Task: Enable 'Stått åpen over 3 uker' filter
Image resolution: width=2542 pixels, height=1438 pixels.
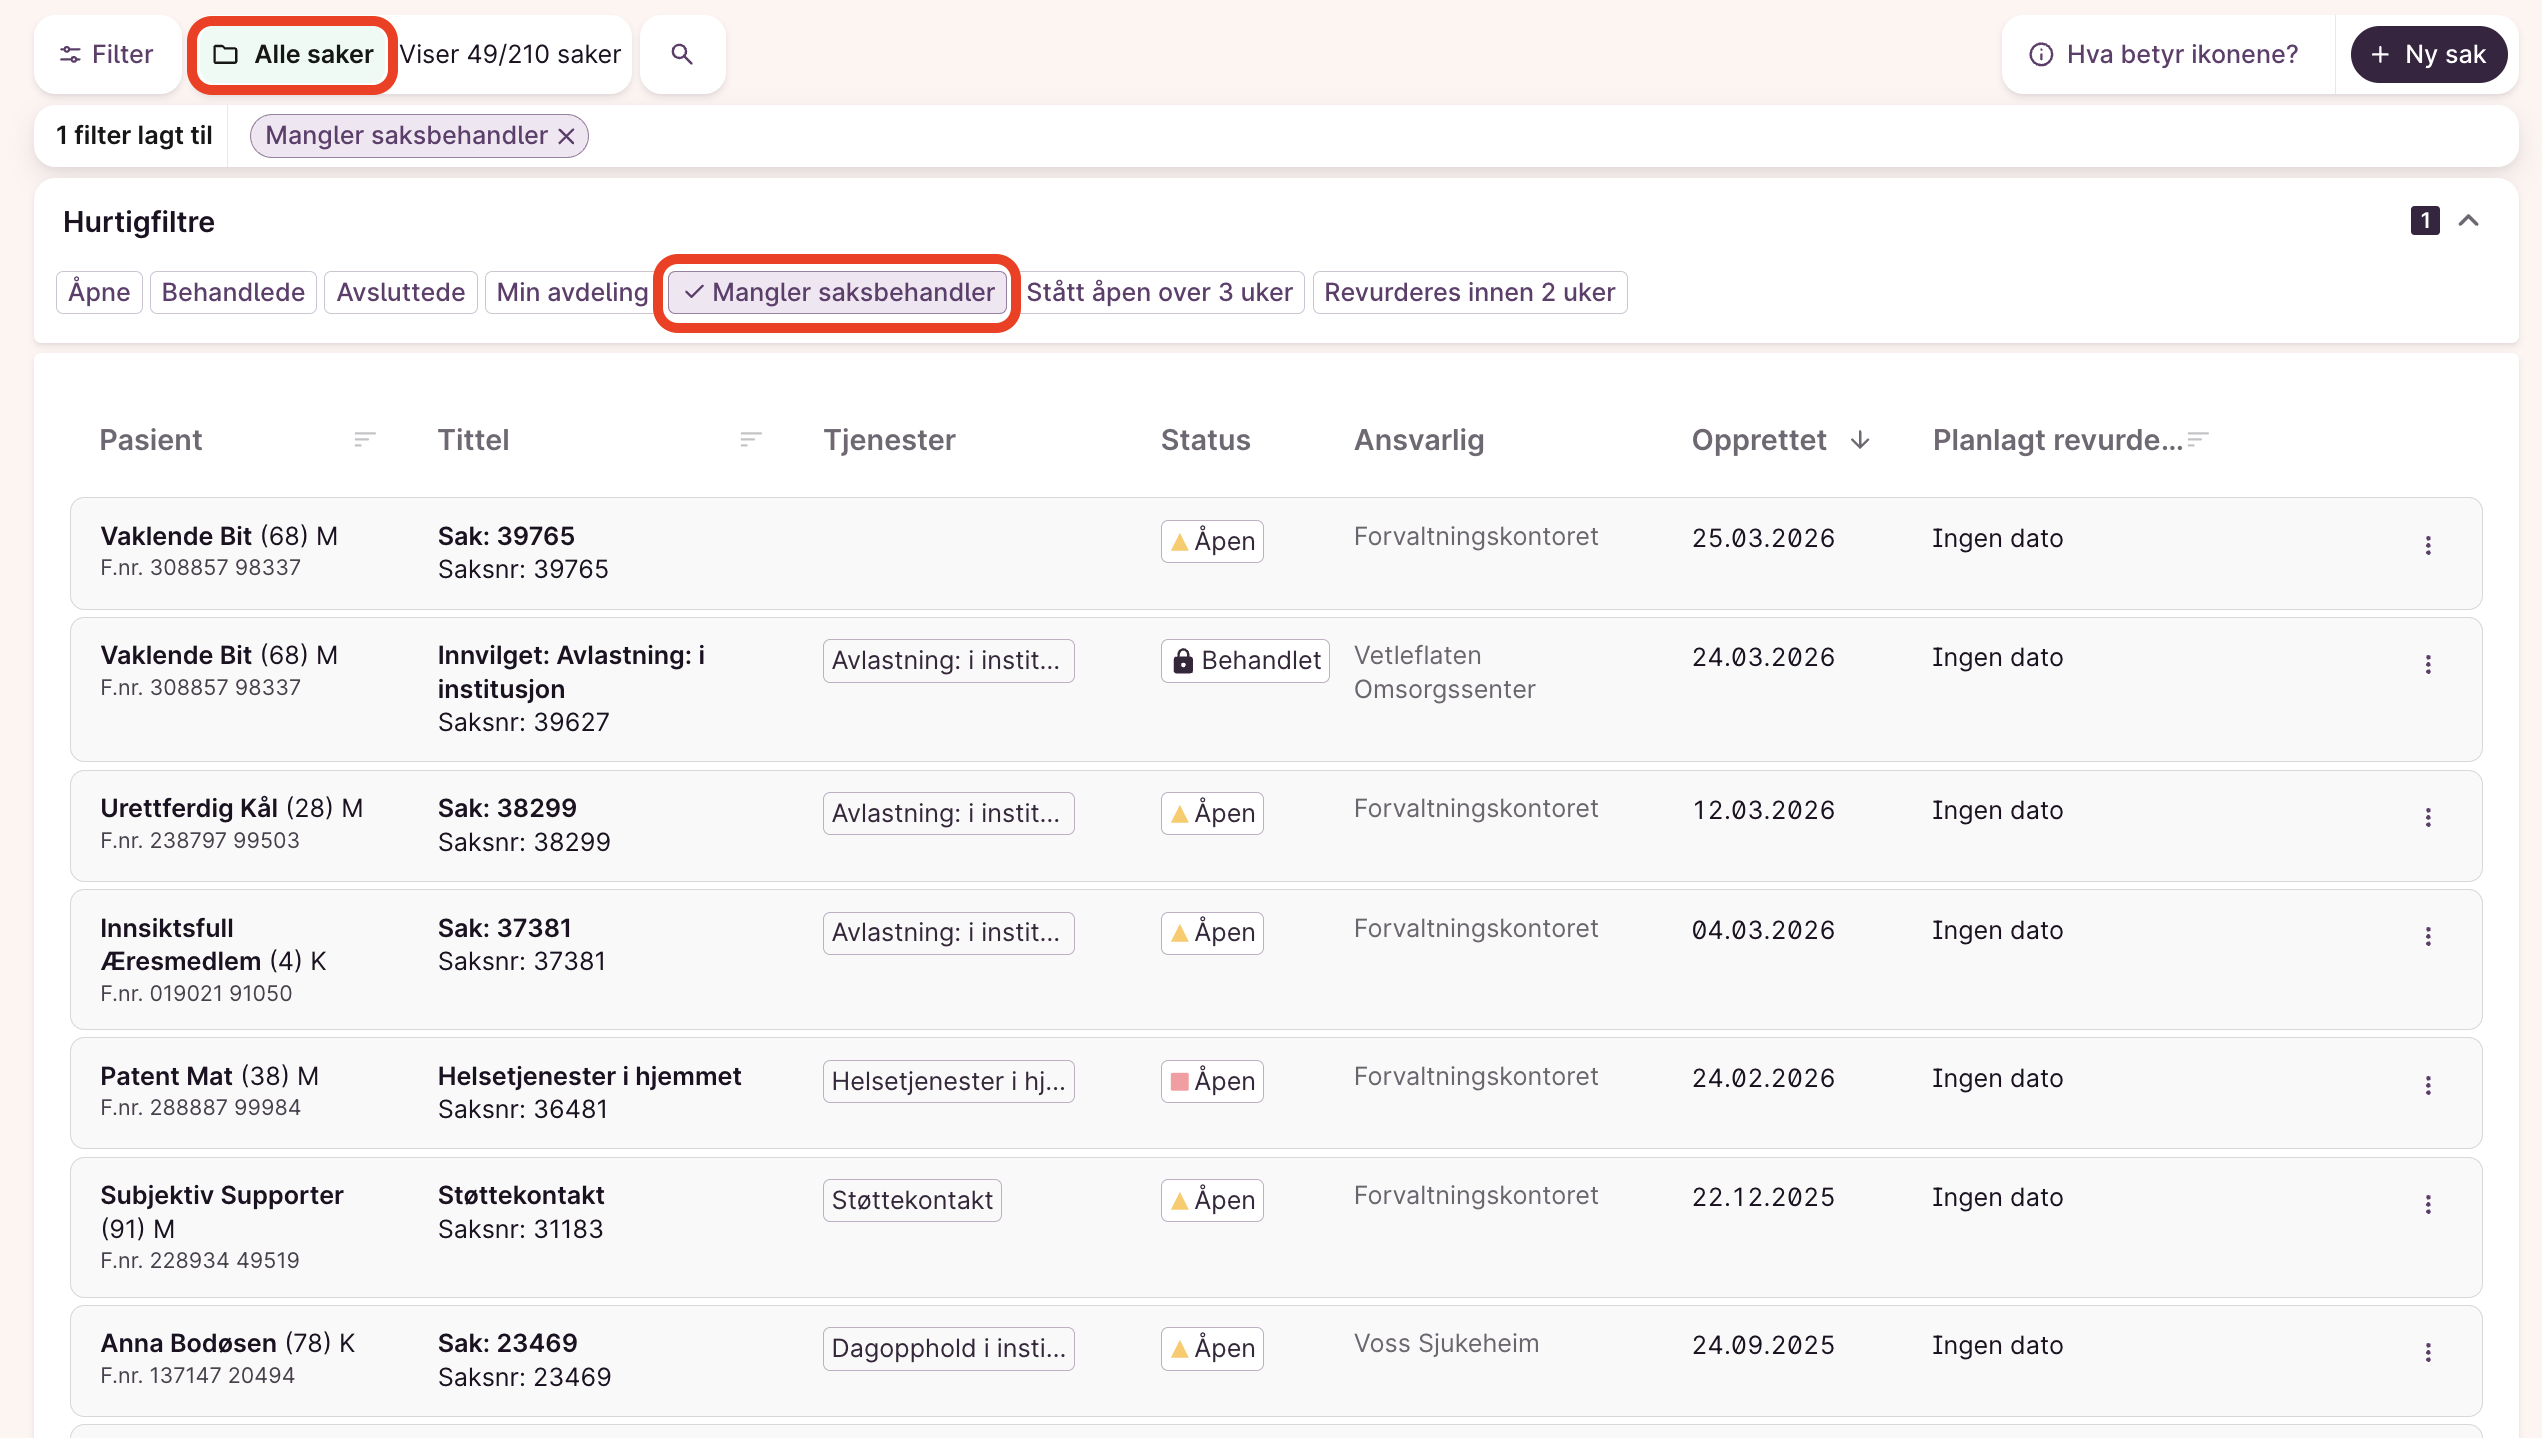Action: [1159, 292]
